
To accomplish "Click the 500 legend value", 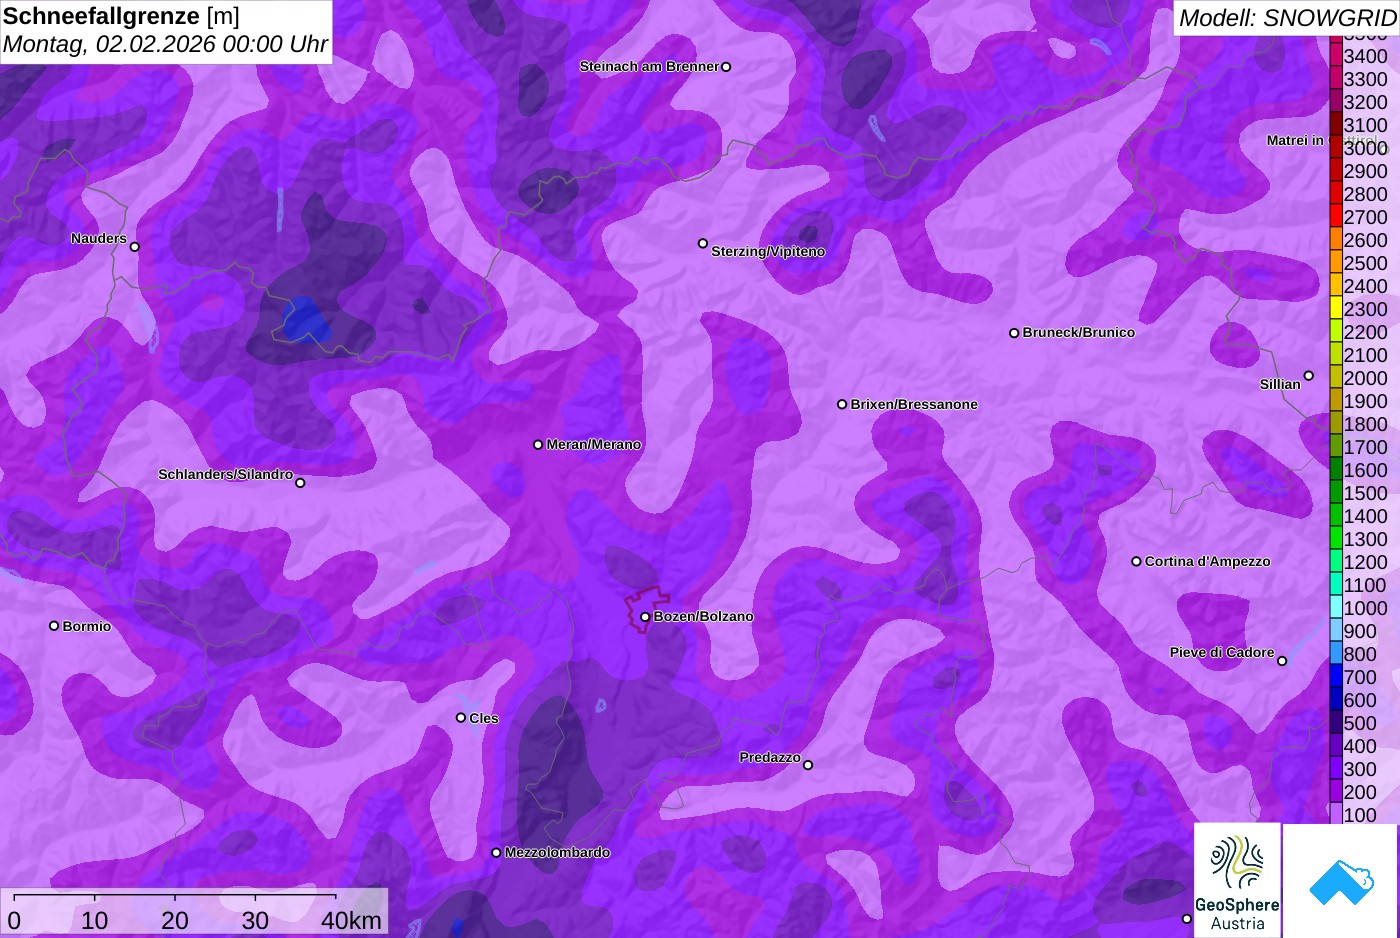I will pyautogui.click(x=1360, y=723).
